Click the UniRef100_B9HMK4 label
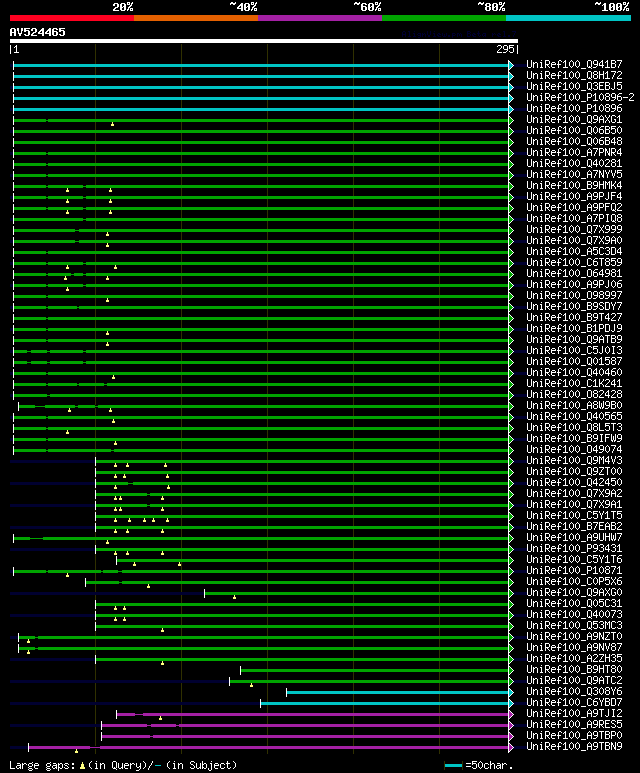The image size is (640, 773). 574,185
